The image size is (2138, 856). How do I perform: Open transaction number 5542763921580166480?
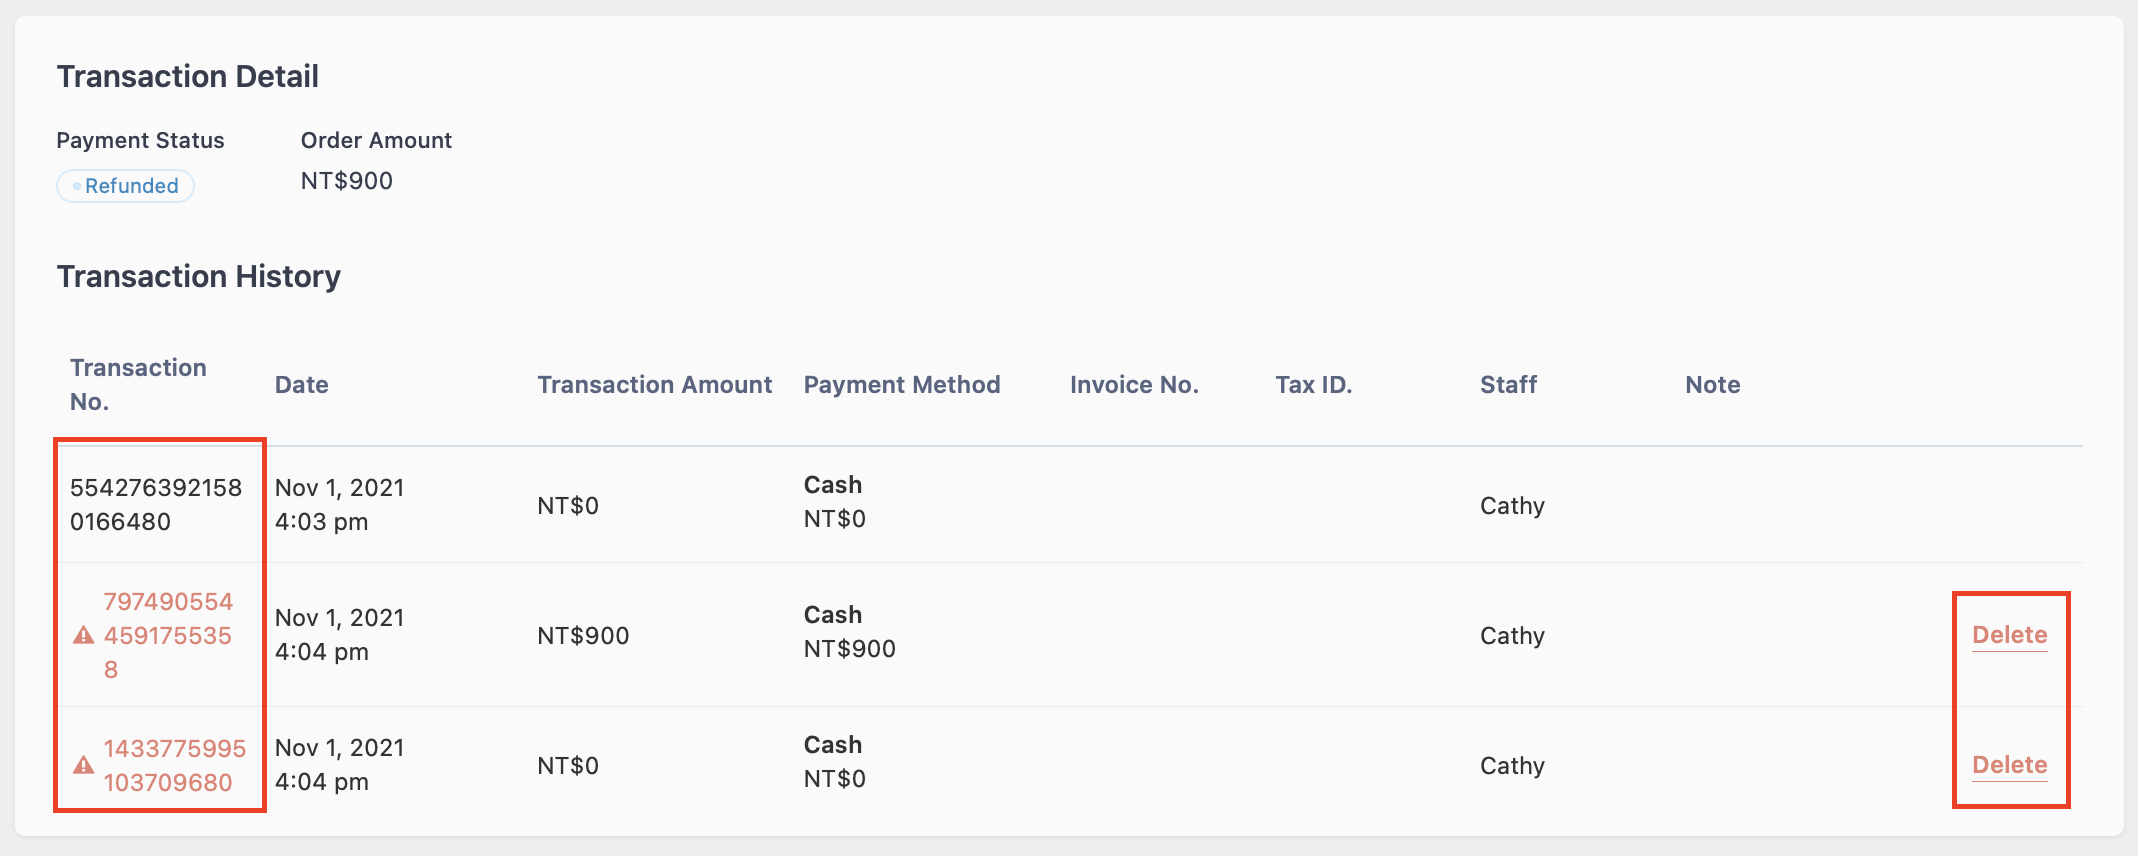click(x=156, y=505)
